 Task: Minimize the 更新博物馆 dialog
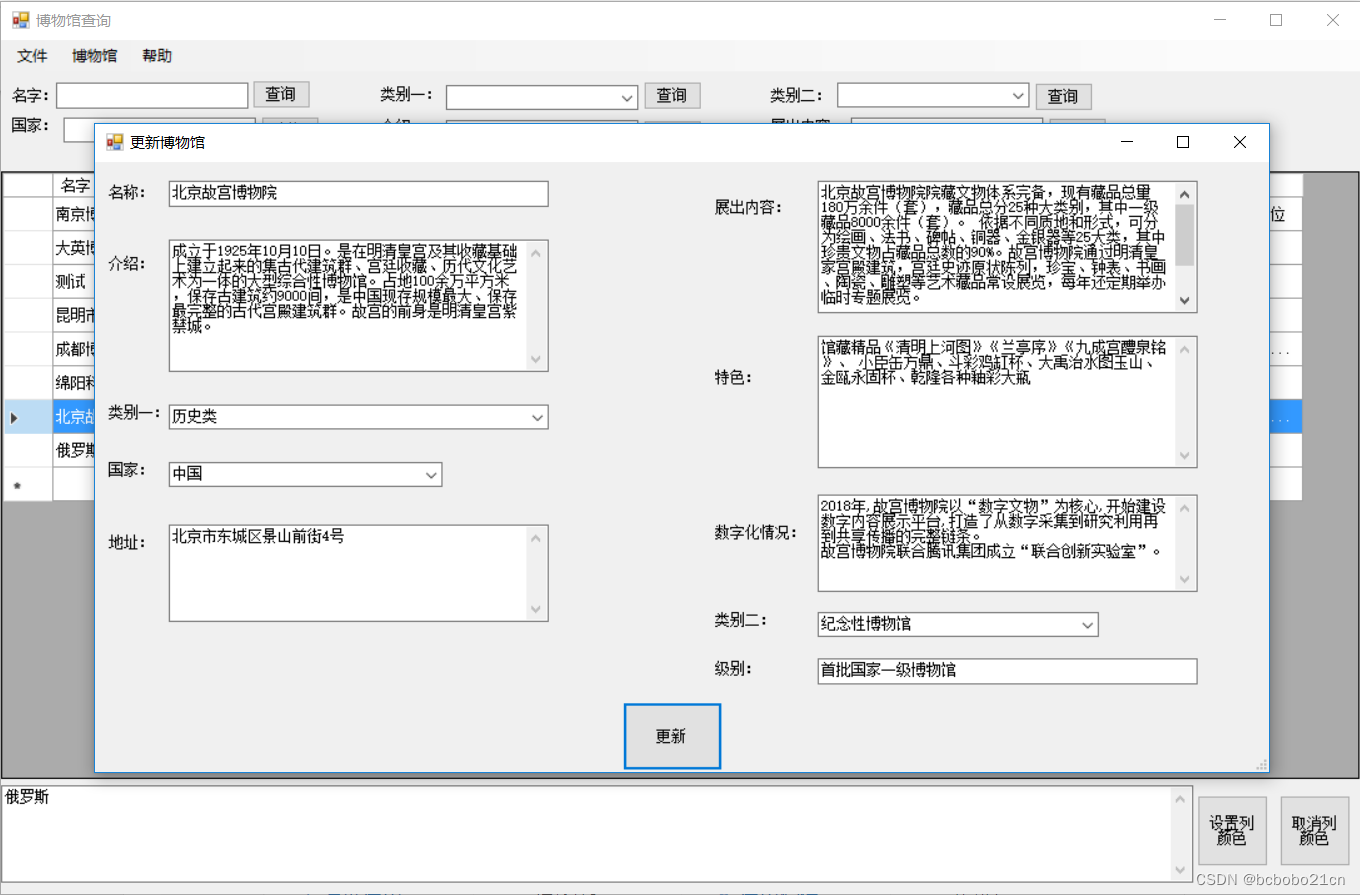coord(1127,142)
